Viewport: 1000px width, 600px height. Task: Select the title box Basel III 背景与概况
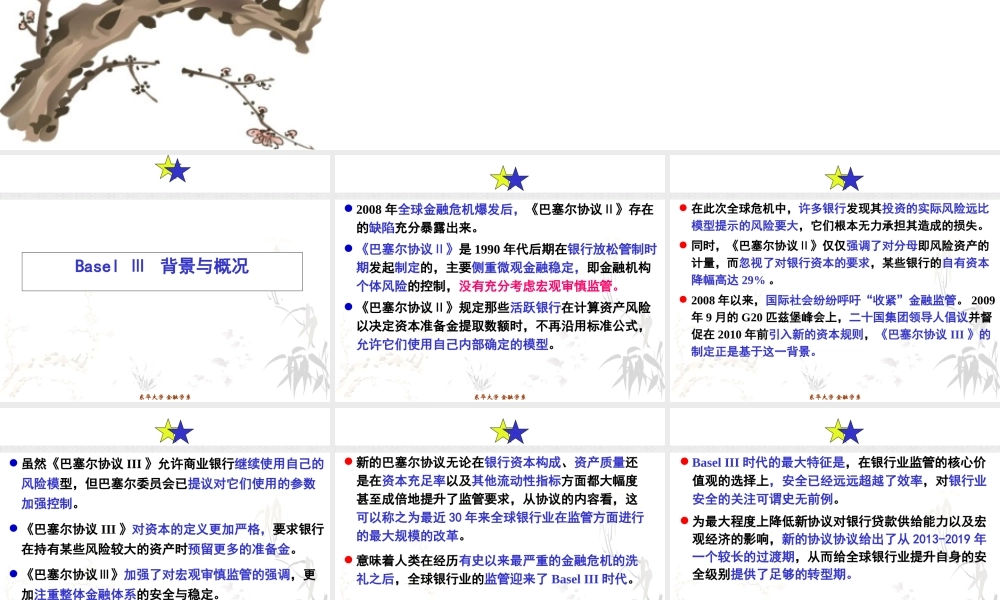pos(162,267)
